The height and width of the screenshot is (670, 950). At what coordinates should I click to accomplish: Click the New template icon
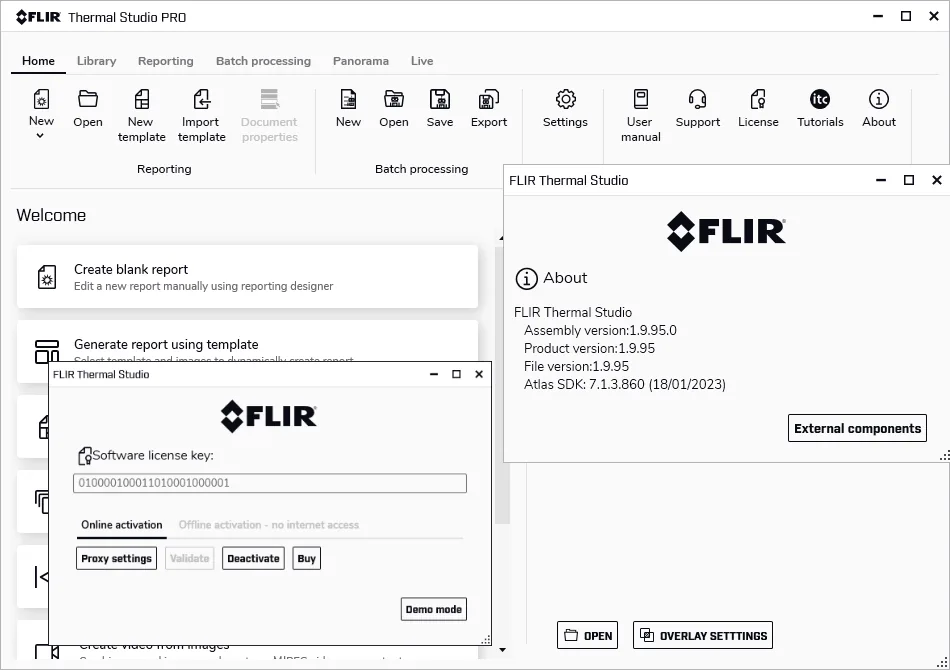click(x=141, y=99)
